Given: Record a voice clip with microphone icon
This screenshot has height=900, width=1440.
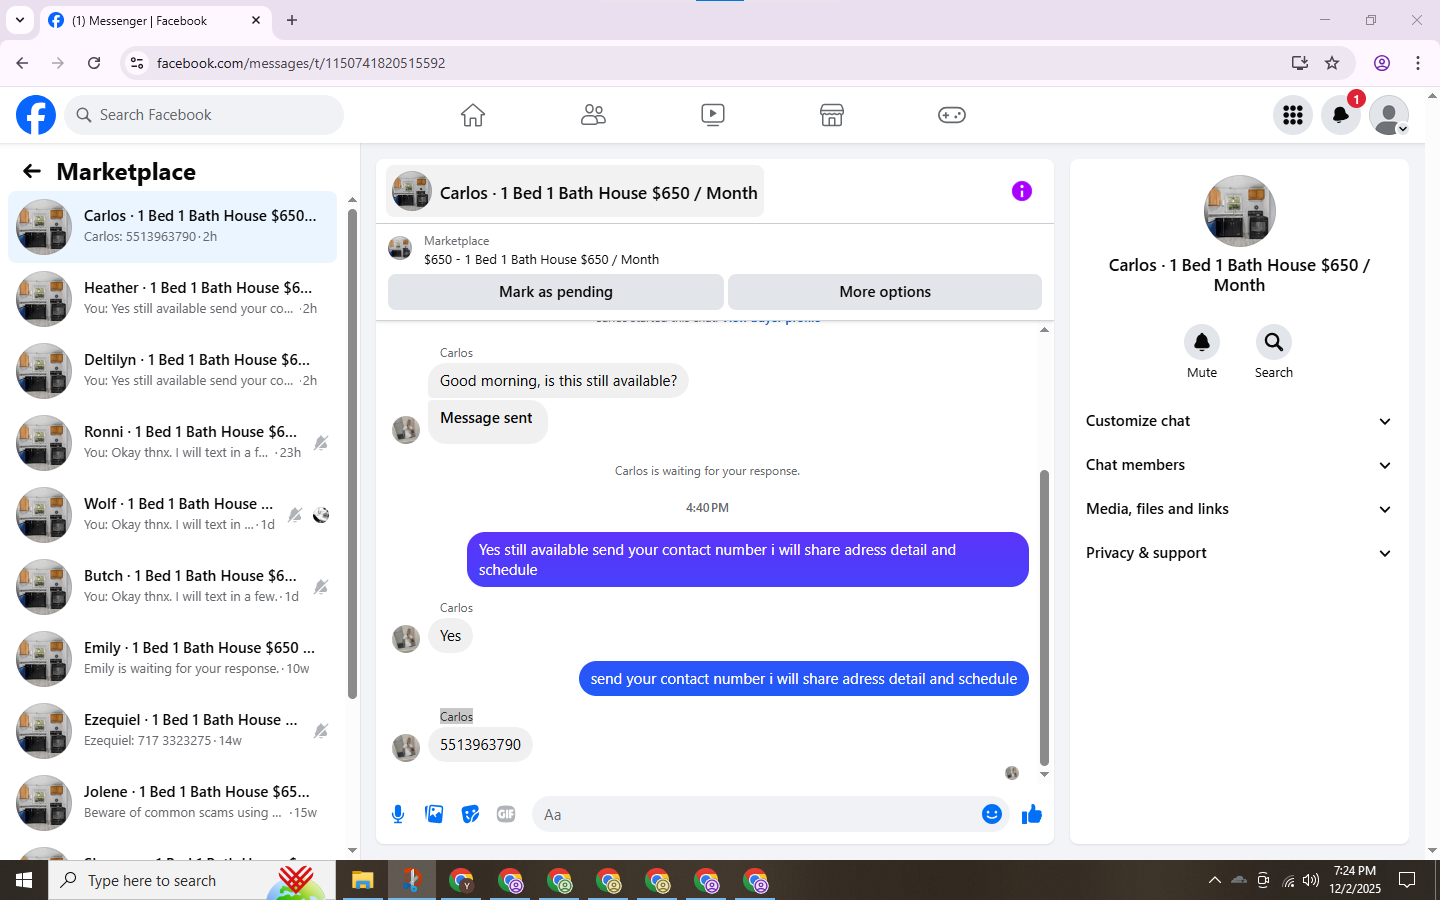Looking at the screenshot, I should point(398,814).
